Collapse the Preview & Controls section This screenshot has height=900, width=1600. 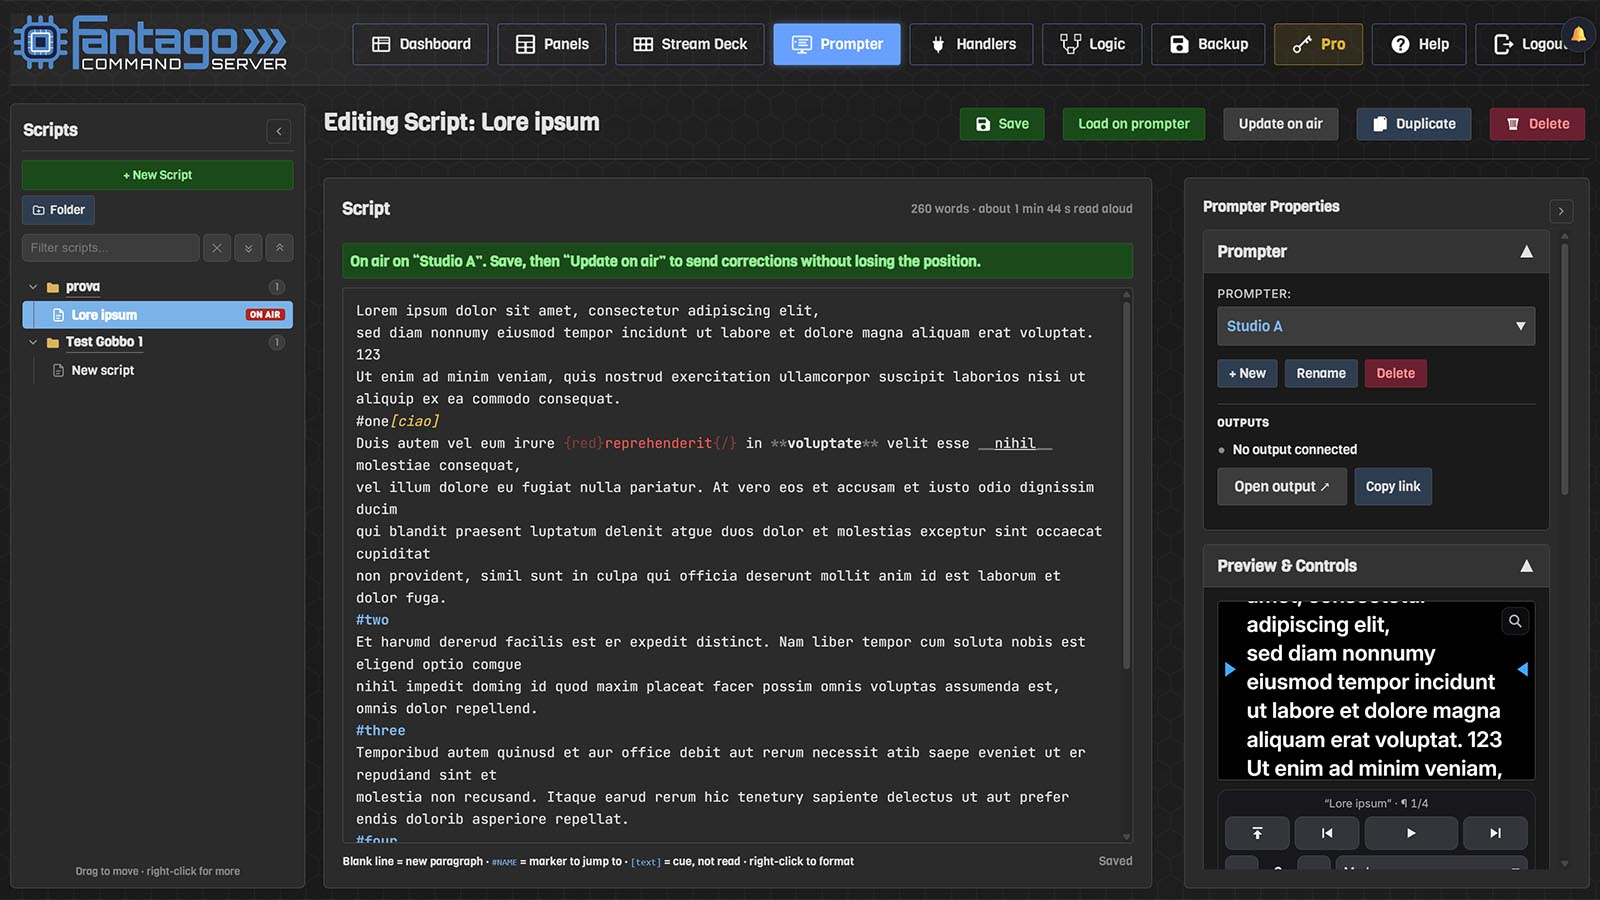point(1526,566)
